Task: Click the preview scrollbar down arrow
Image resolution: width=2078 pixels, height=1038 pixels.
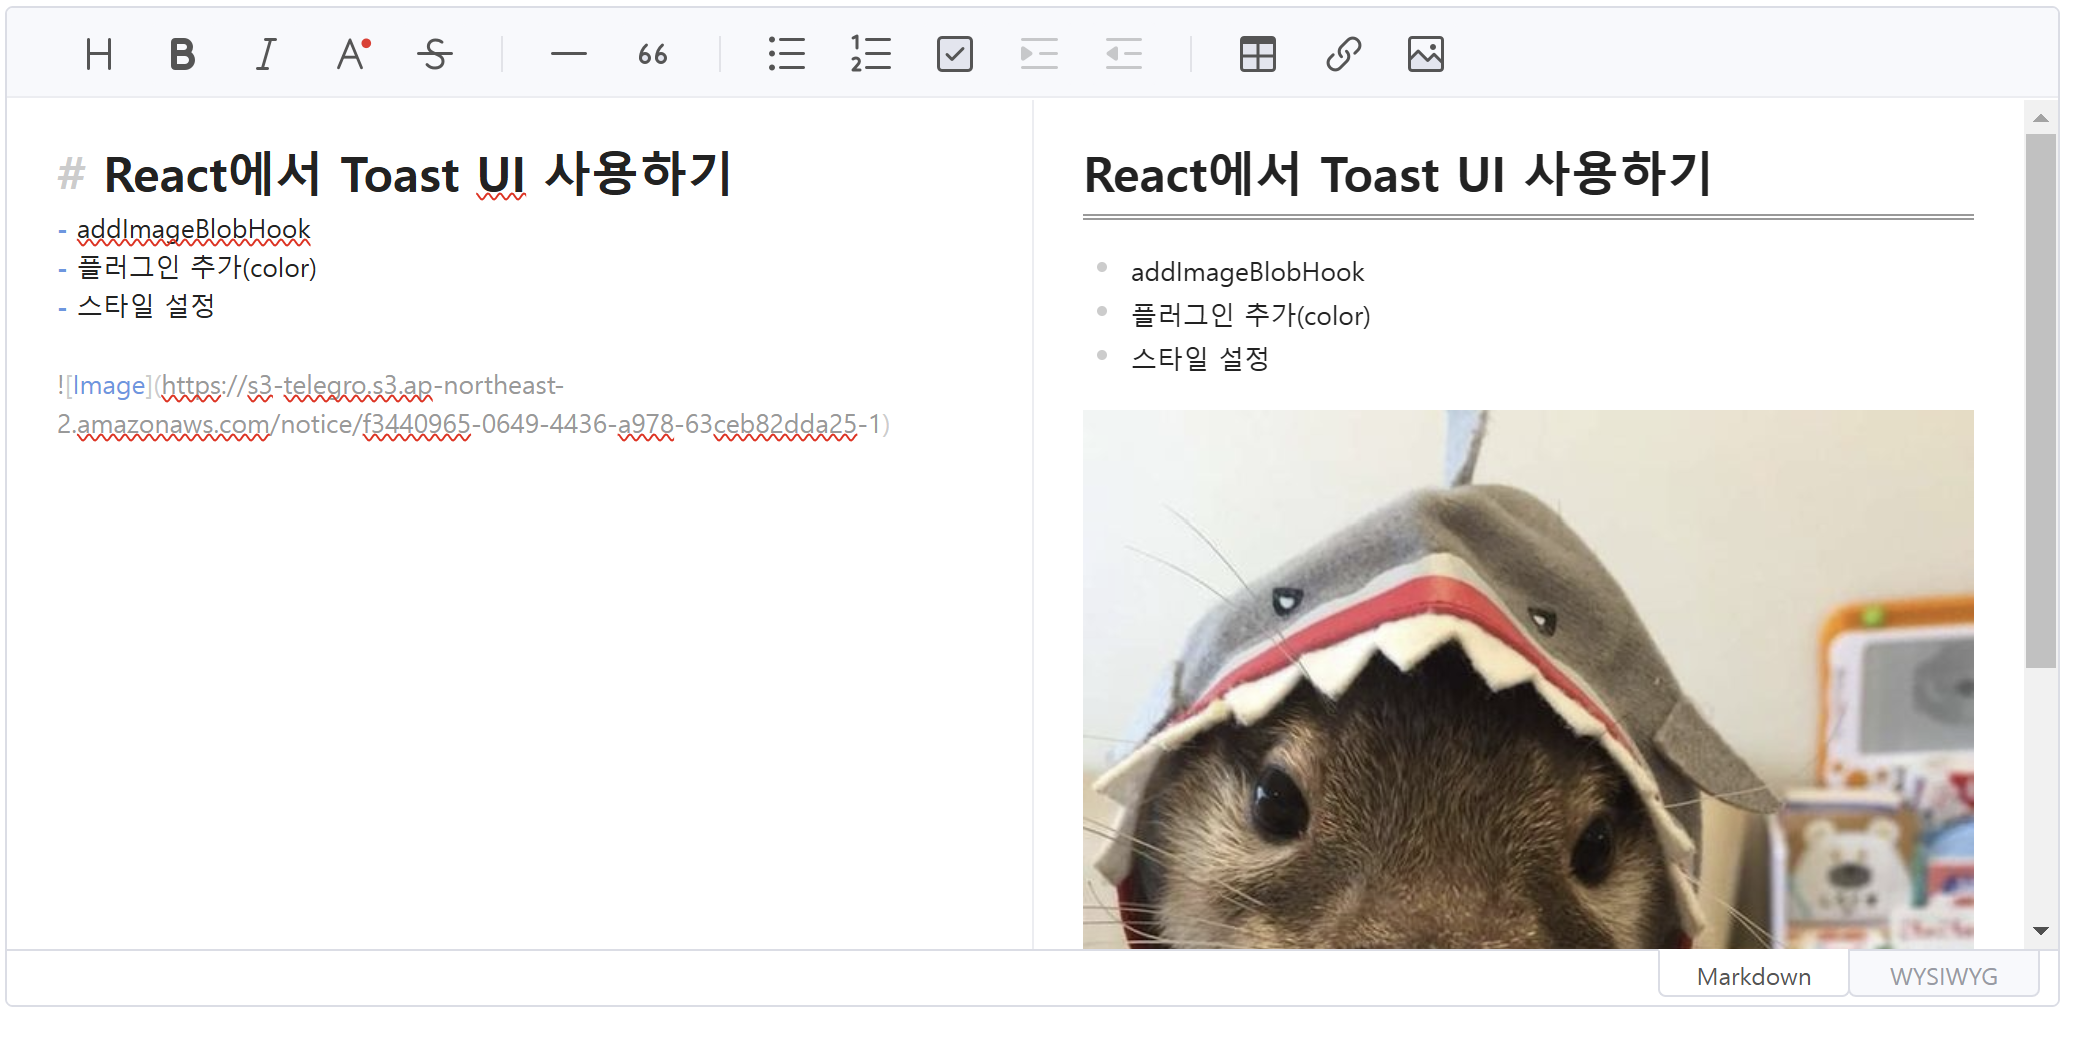Action: point(2041,931)
